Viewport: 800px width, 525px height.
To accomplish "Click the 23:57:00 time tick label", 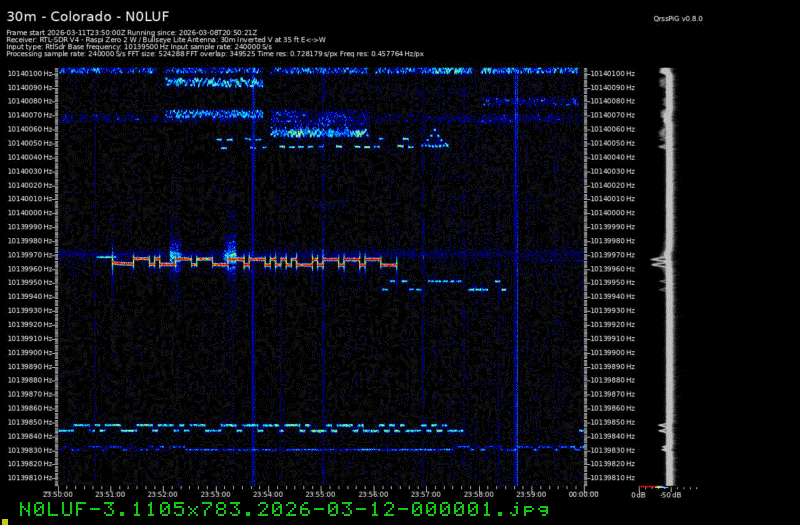I will [x=425, y=493].
